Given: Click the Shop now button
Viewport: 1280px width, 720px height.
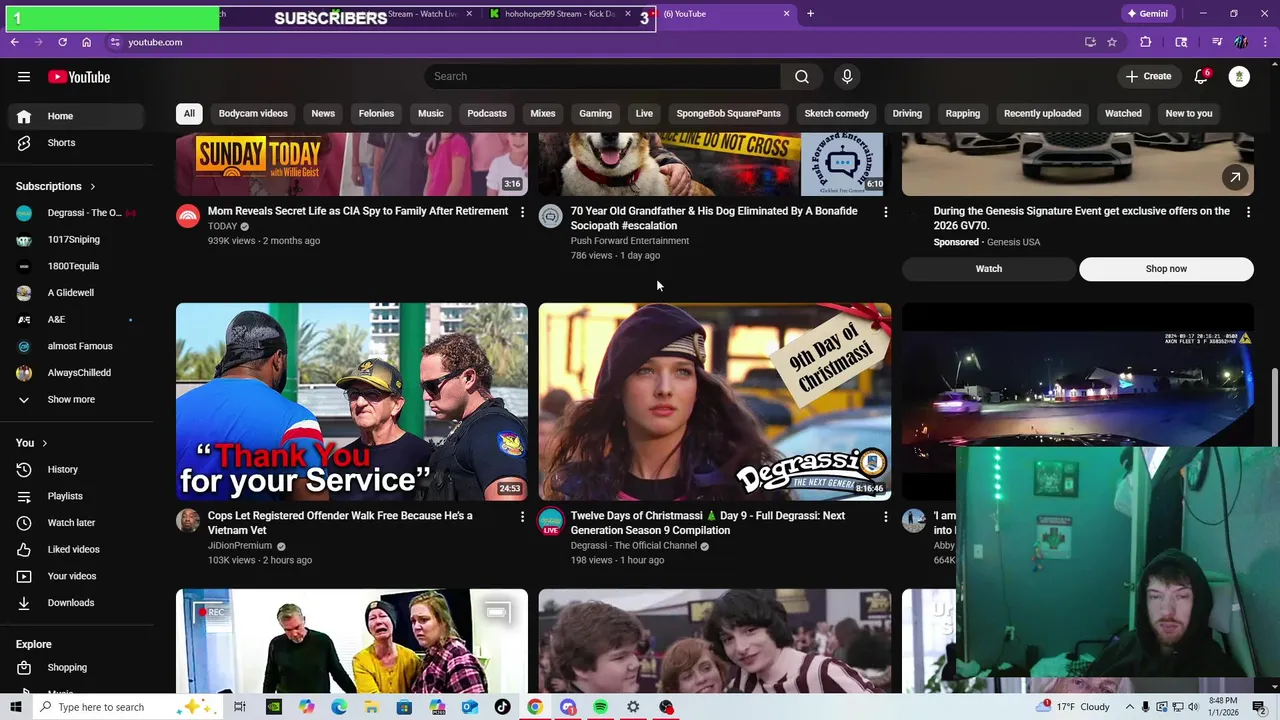Looking at the screenshot, I should point(1166,269).
